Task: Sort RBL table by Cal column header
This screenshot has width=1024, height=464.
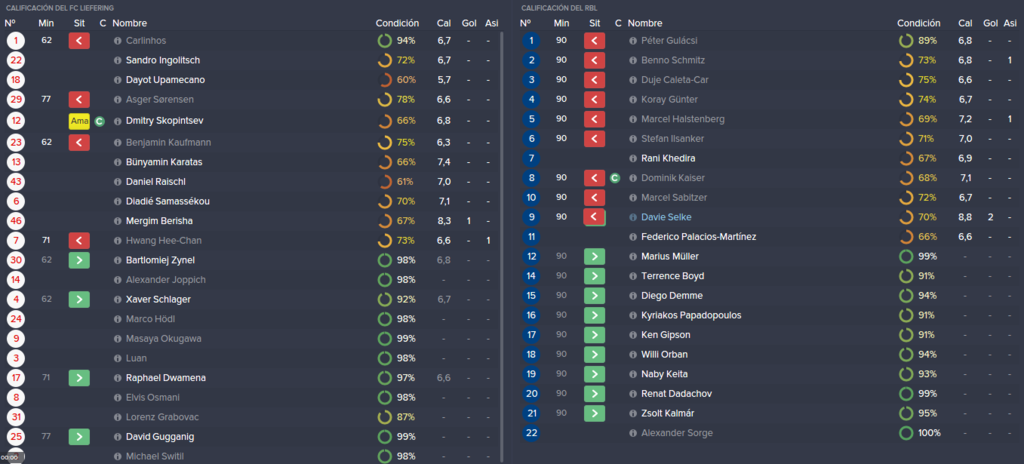Action: pos(965,23)
